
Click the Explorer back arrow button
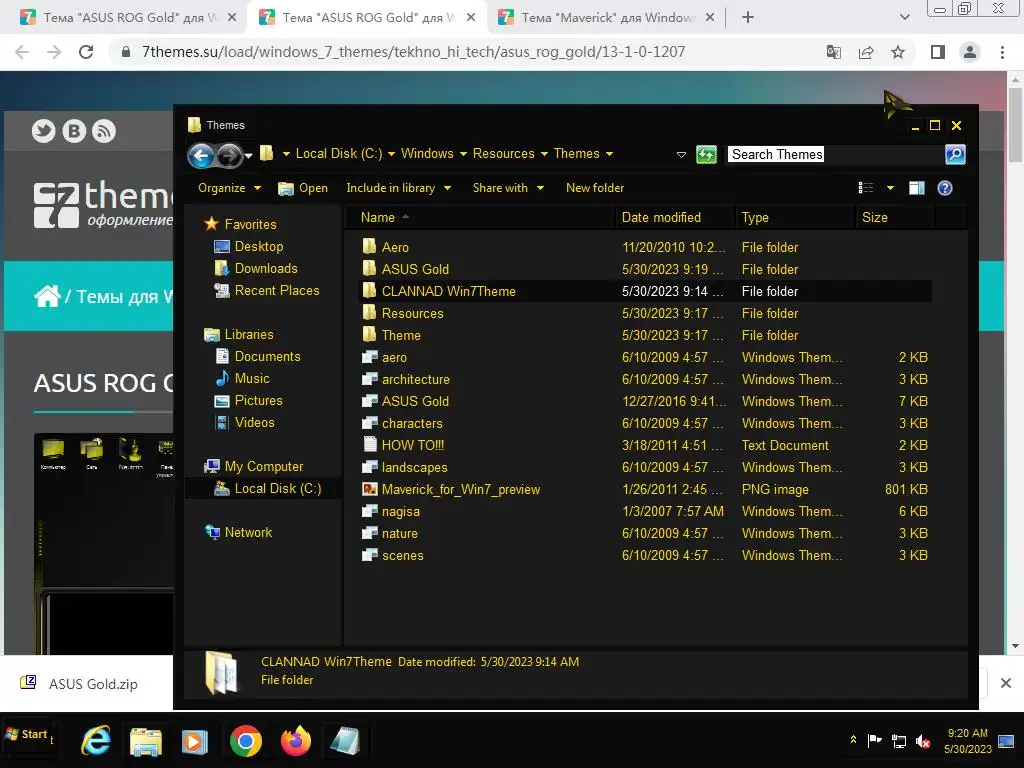[x=201, y=155]
